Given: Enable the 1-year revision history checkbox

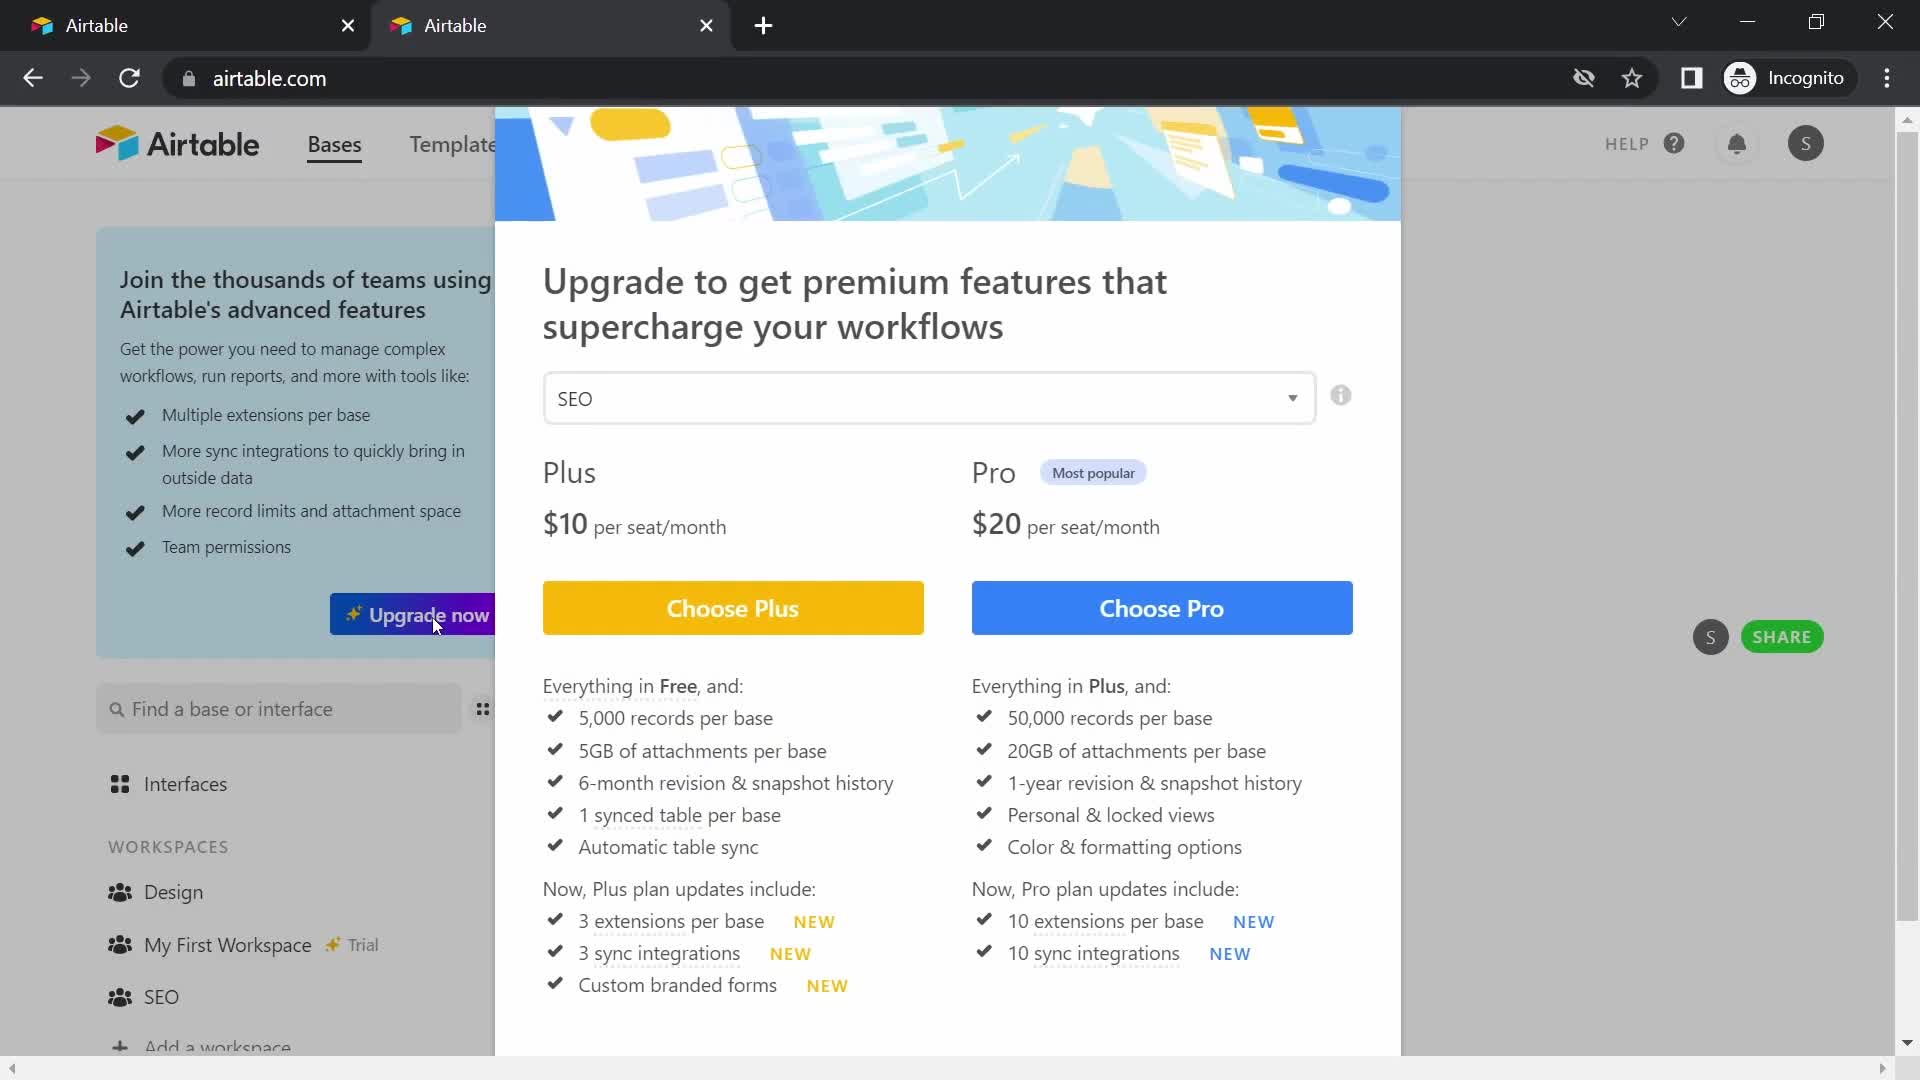Looking at the screenshot, I should coord(985,782).
